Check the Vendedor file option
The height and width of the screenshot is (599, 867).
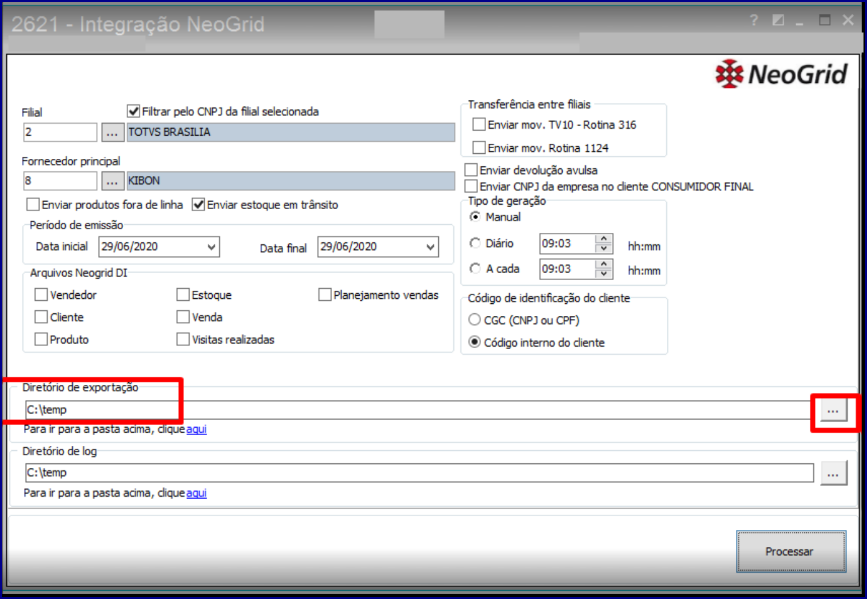pyautogui.click(x=41, y=295)
